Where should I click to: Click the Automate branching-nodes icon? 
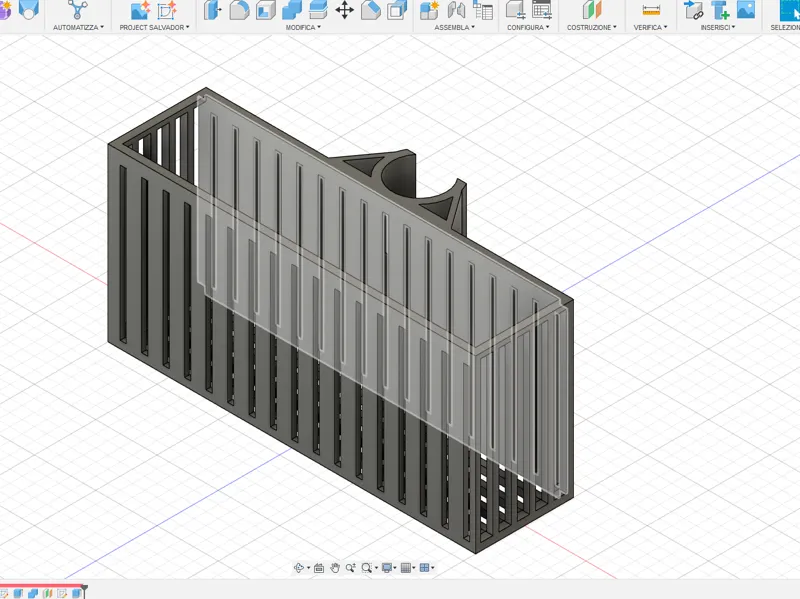pos(78,9)
